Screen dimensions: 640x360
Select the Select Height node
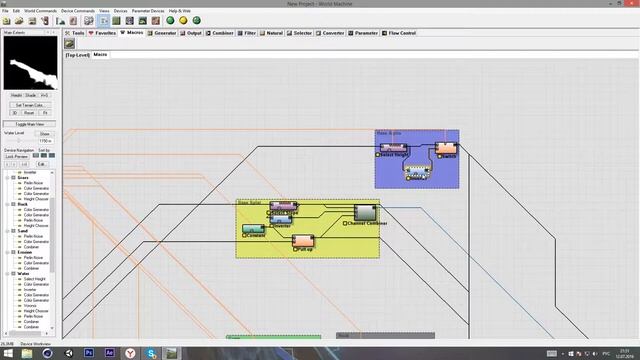393,148
